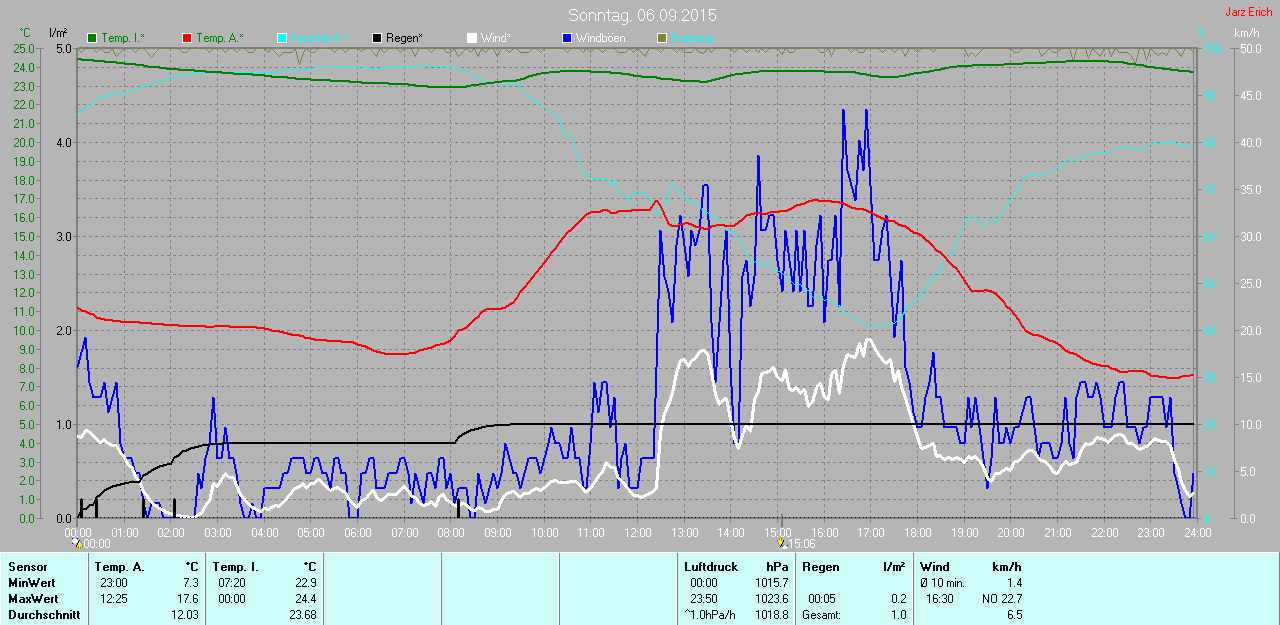Click the outdoor minimum value '7.3'
The image size is (1280, 625).
[190, 582]
